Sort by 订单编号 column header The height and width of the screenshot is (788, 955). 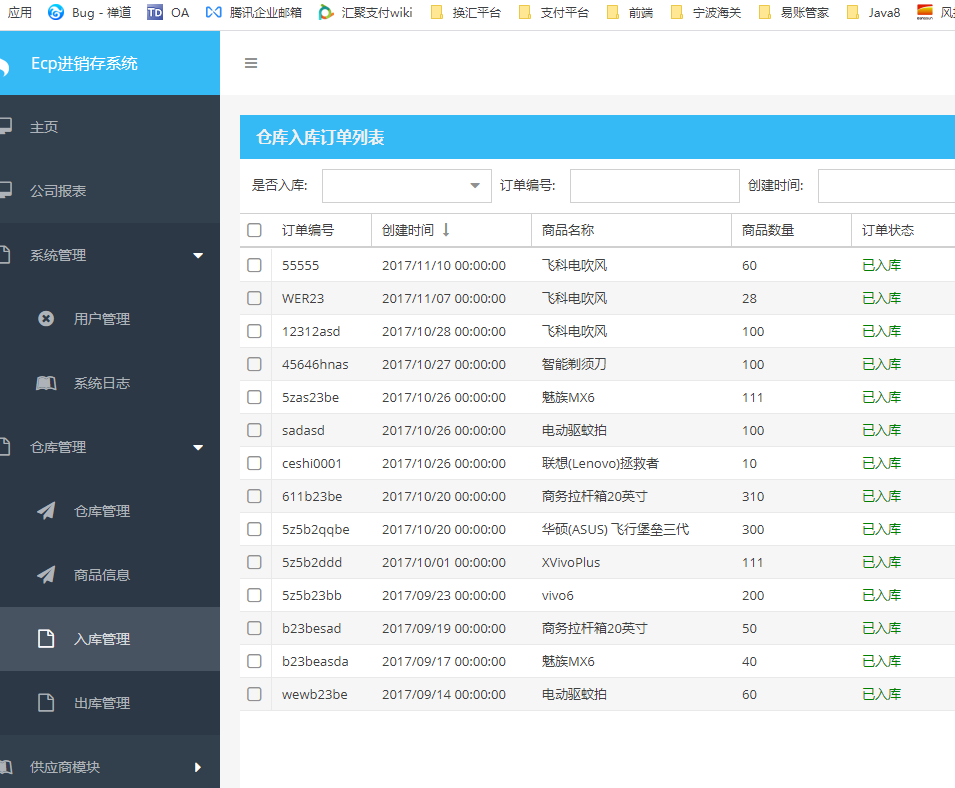pos(308,230)
